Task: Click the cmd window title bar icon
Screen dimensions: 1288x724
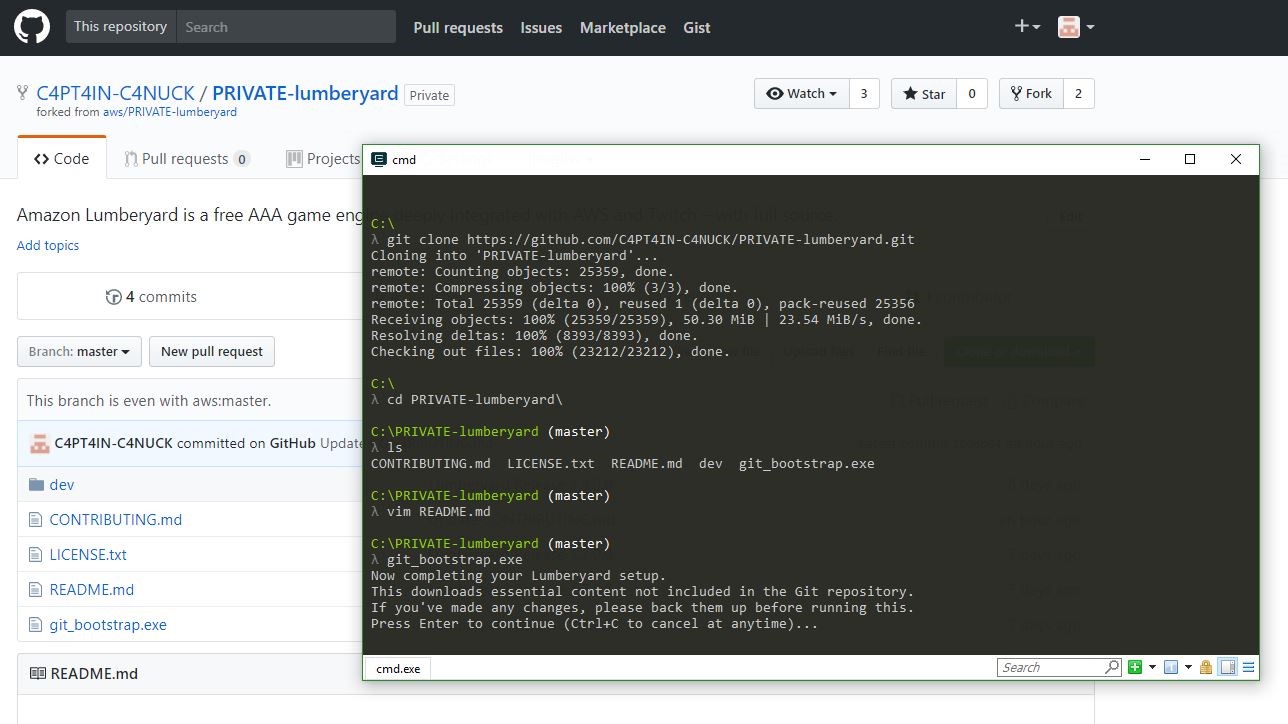Action: pyautogui.click(x=379, y=159)
